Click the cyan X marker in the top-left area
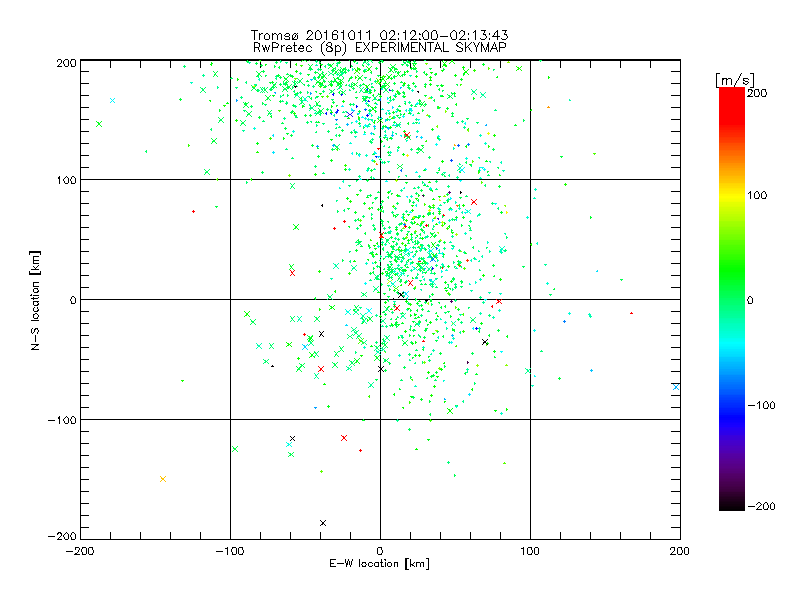 pos(112,101)
